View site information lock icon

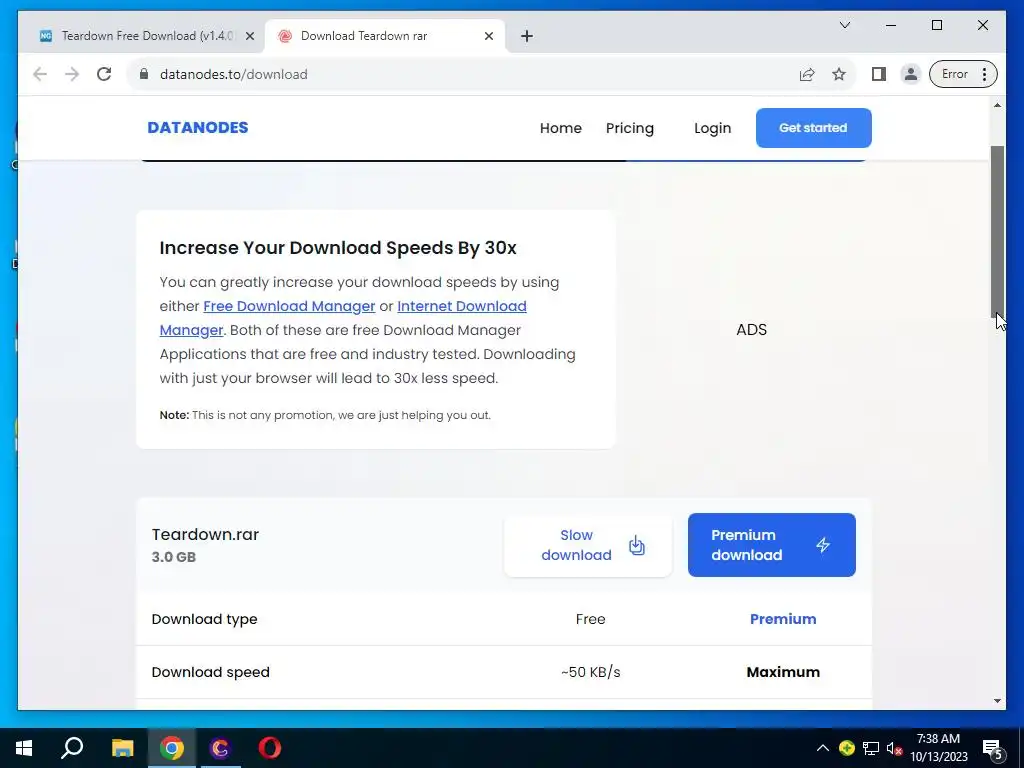[144, 74]
